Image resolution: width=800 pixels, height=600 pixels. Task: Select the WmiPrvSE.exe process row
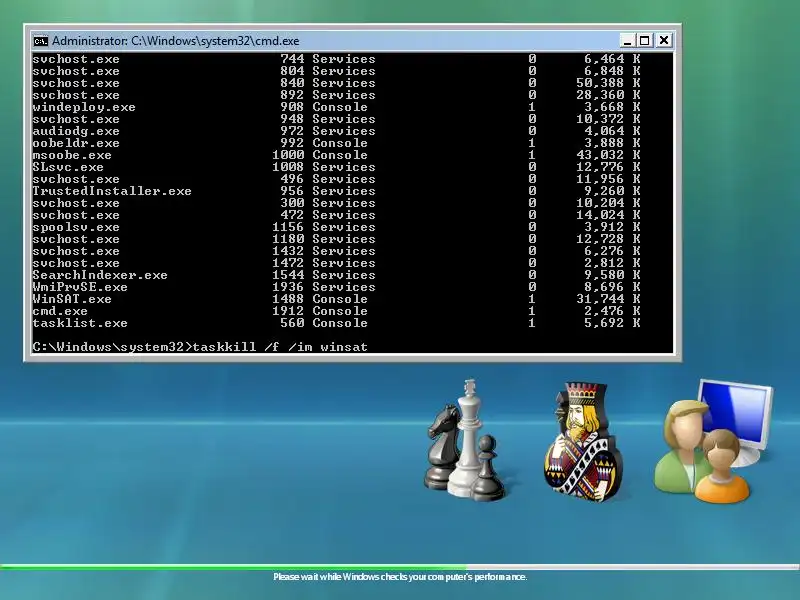[336, 287]
